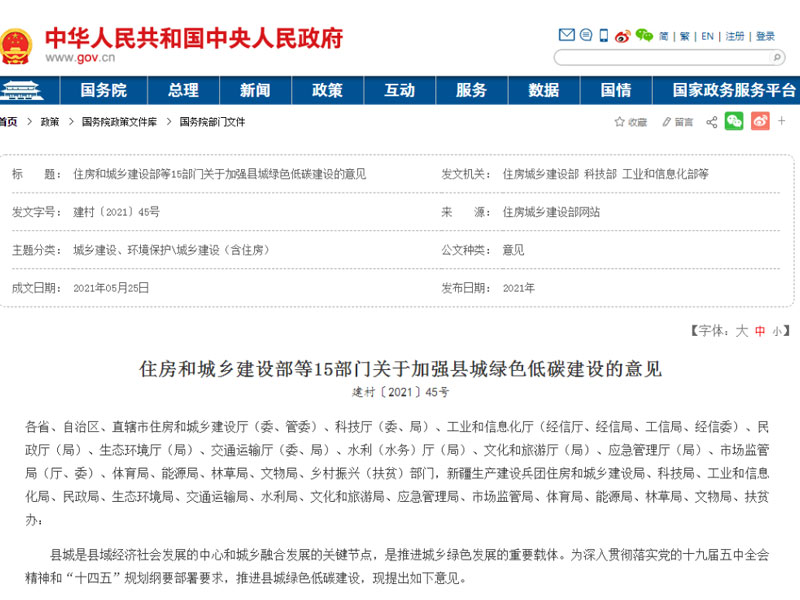
Task: Click the national emblem logo
Action: coord(16,46)
